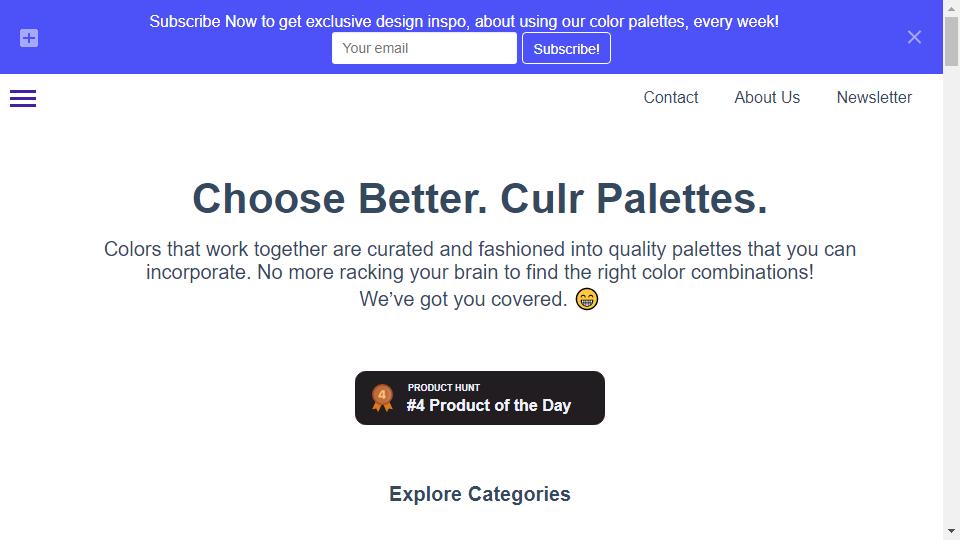960x540 pixels.
Task: Click the 'Explore Categories' heading
Action: pyautogui.click(x=480, y=494)
